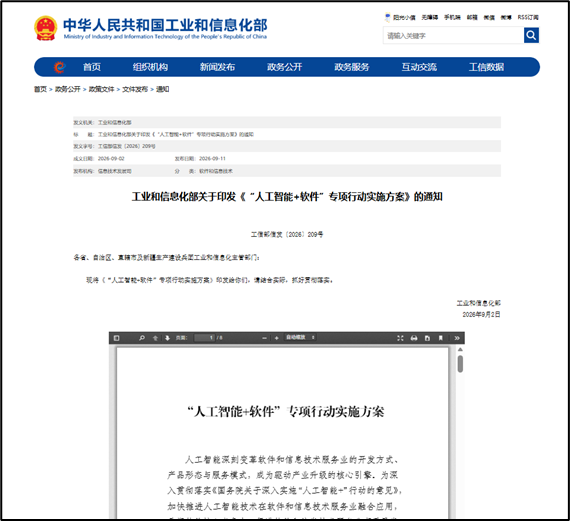
Task: Click the search magnifier button
Action: pos(531,35)
